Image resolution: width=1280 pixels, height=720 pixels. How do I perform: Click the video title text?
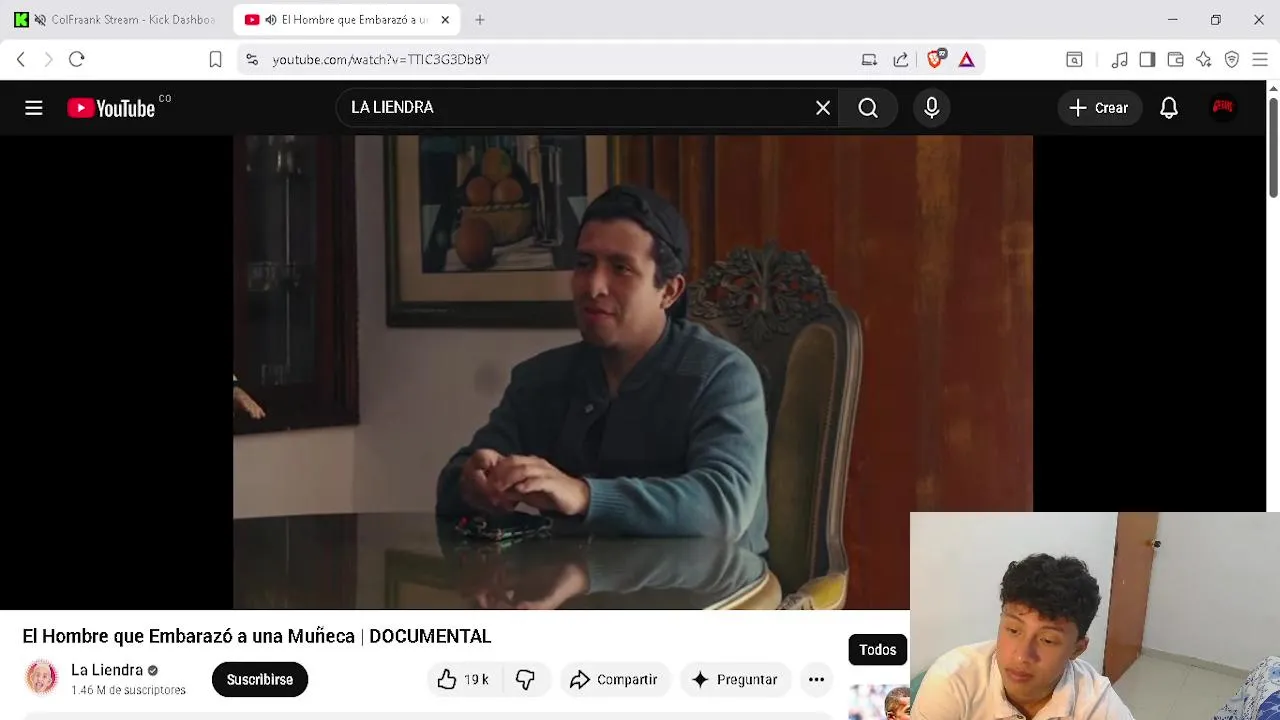click(x=257, y=636)
